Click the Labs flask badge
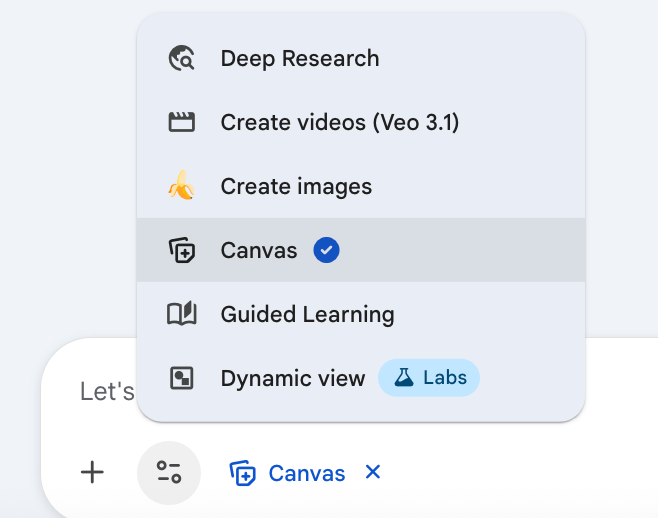This screenshot has height=518, width=658. click(x=429, y=378)
